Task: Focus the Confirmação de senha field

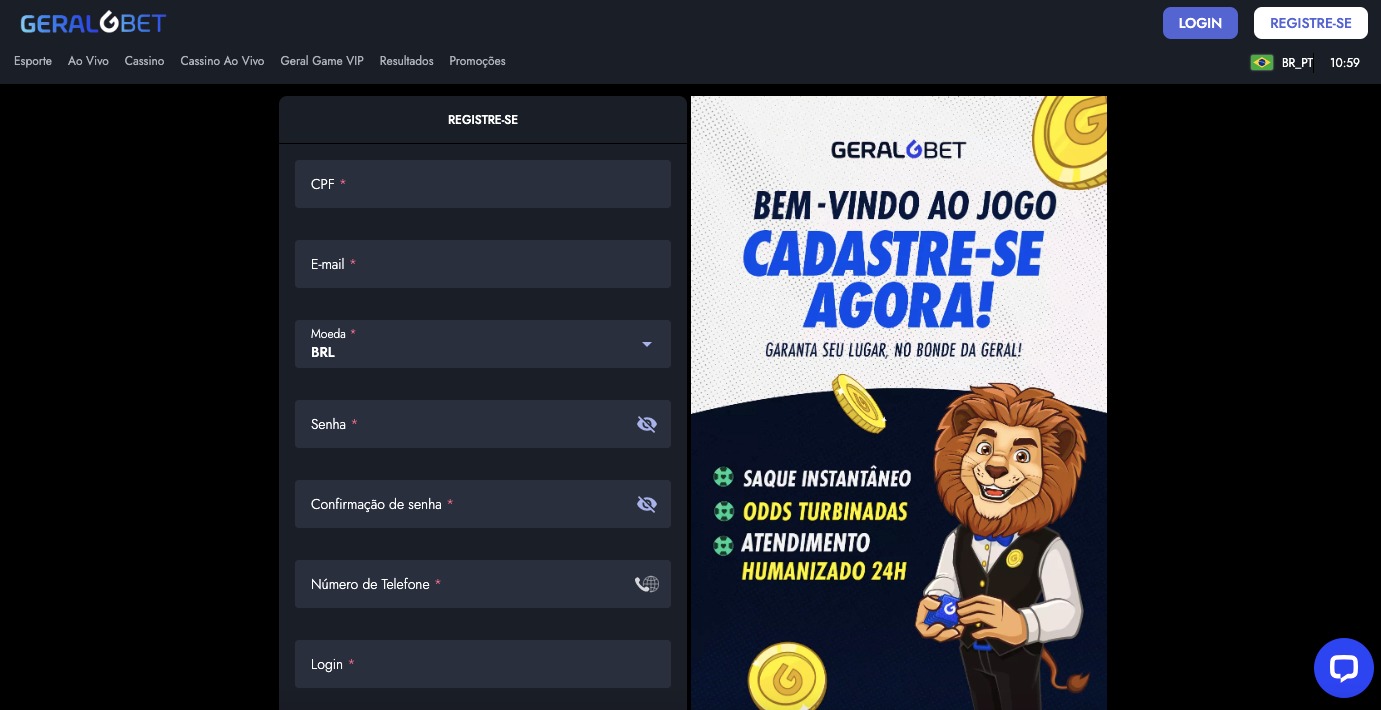Action: (x=483, y=504)
